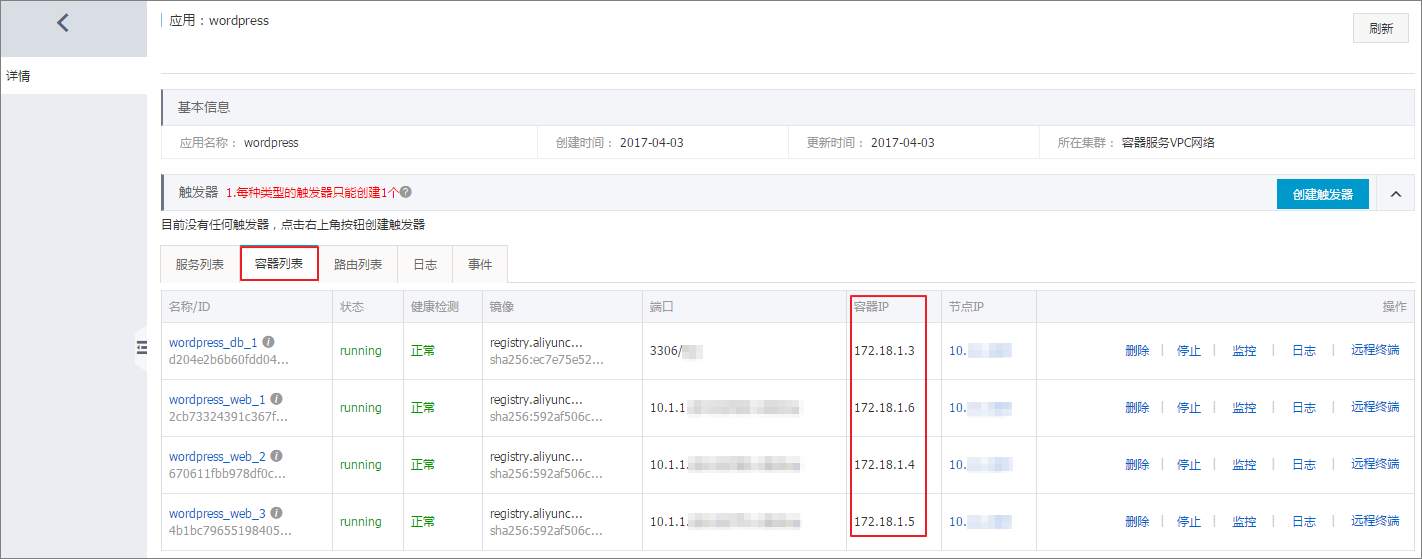Open the wordpress_db_1 container link
This screenshot has height=559, width=1422.
click(213, 342)
